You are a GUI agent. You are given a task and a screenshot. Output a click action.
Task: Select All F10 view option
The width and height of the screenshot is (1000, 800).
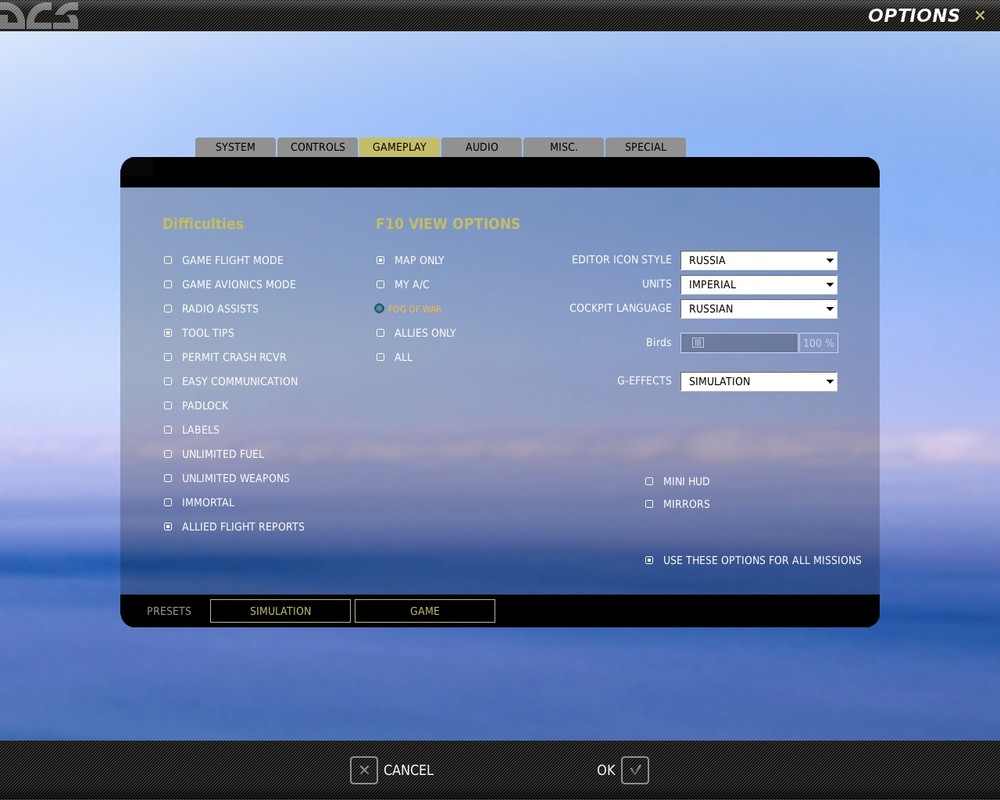[380, 357]
